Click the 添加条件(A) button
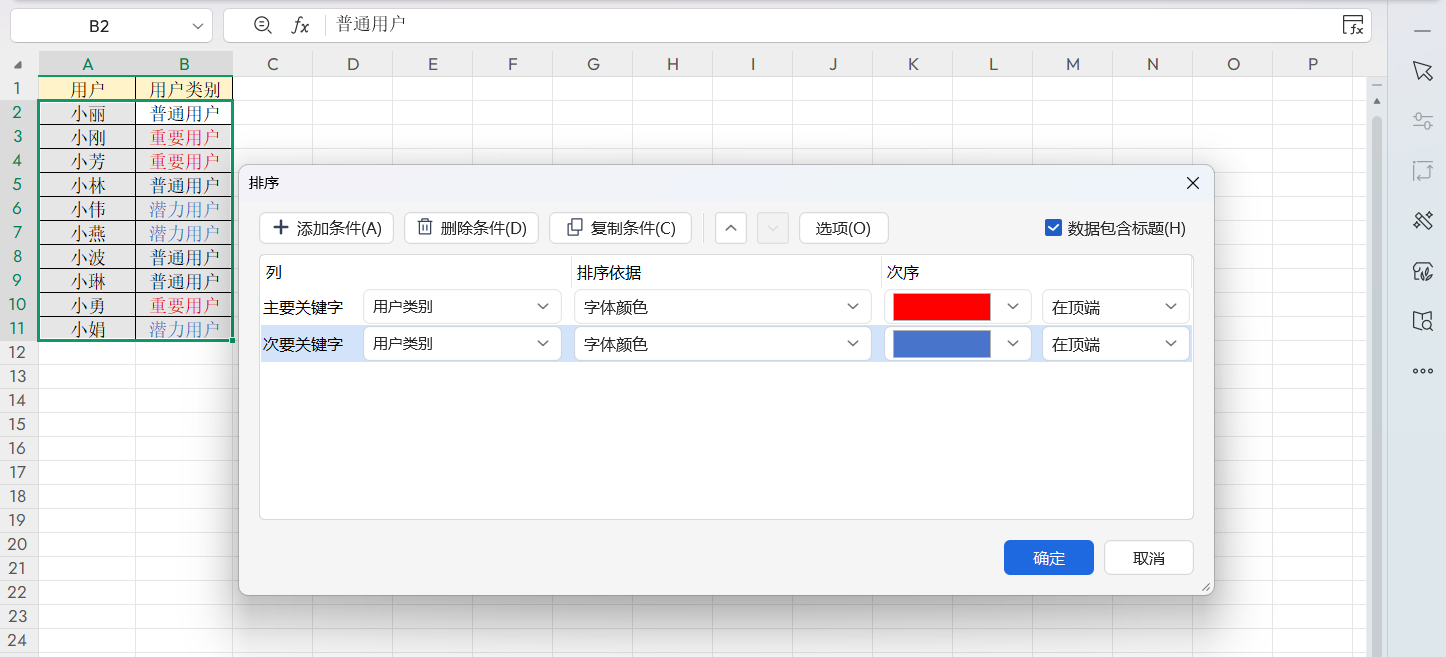The height and width of the screenshot is (657, 1446). pyautogui.click(x=326, y=227)
